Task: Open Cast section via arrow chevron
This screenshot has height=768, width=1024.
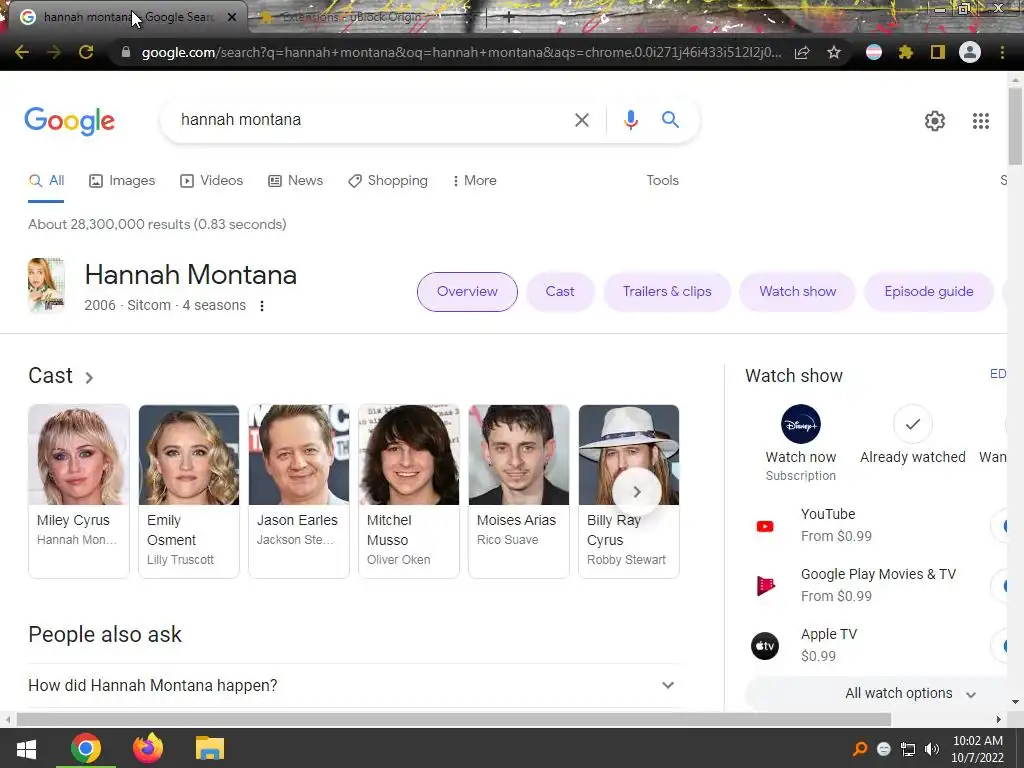Action: click(x=89, y=377)
